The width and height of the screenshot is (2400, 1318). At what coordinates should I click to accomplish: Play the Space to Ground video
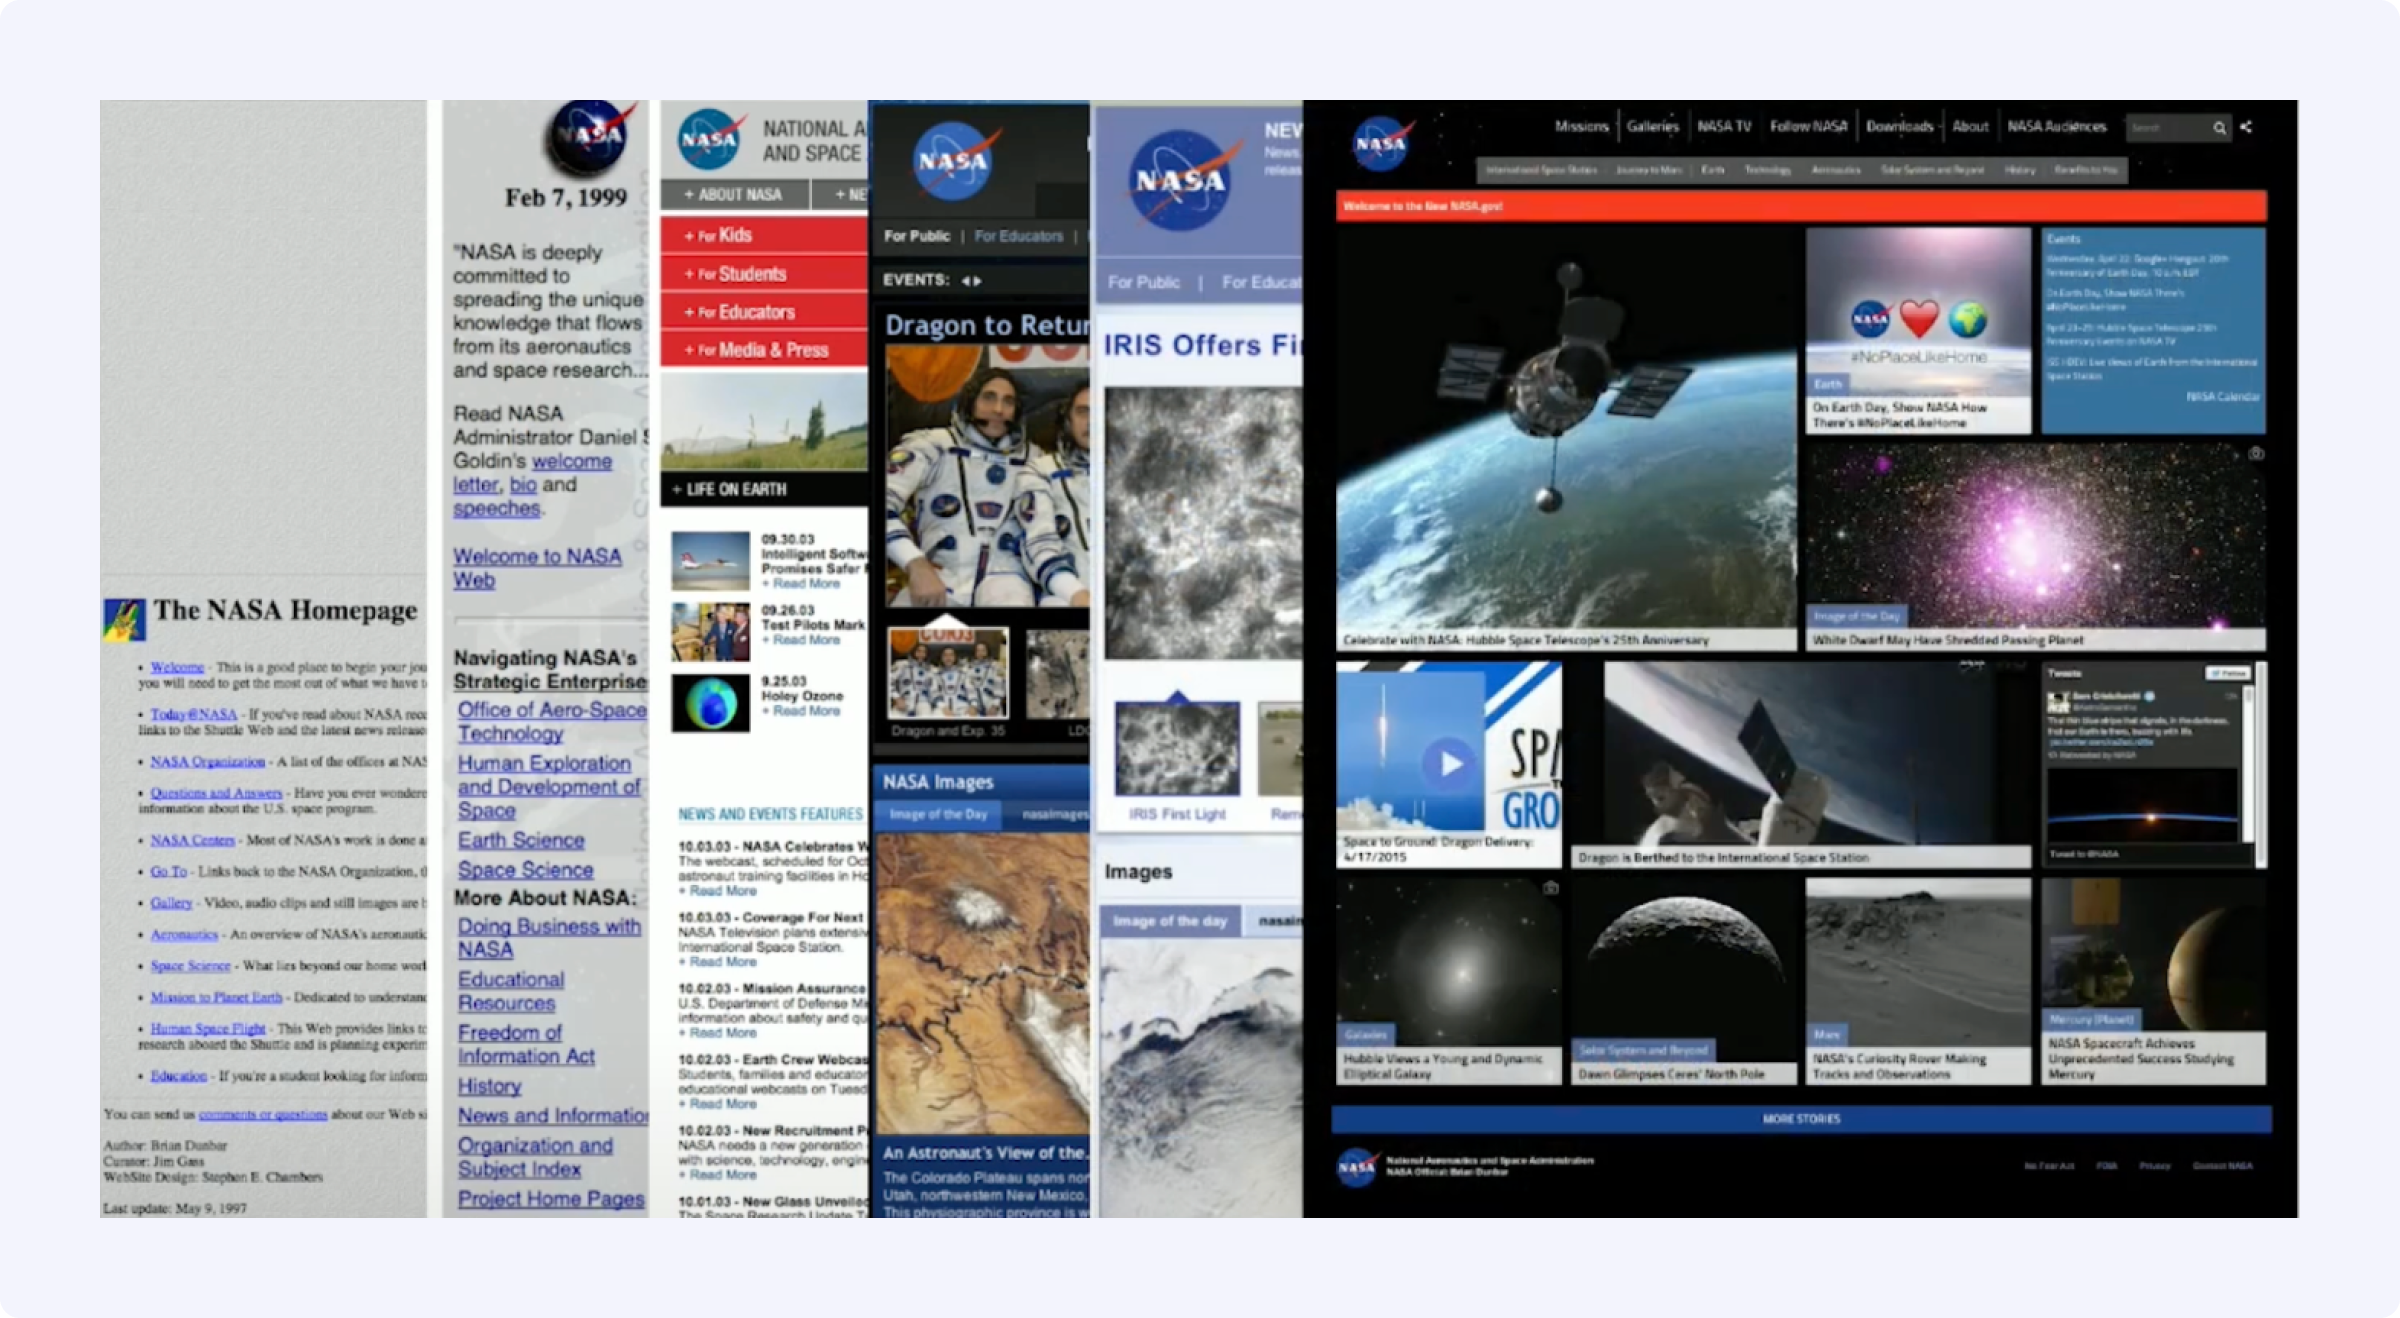click(1449, 763)
